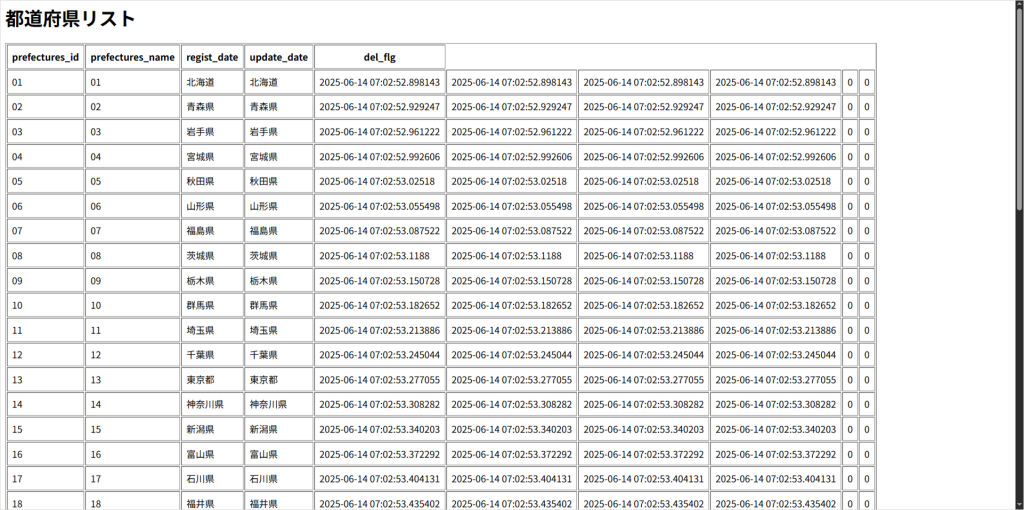Select 神奈川県 cell under update_date header
The image size is (1024, 510).
coord(278,405)
